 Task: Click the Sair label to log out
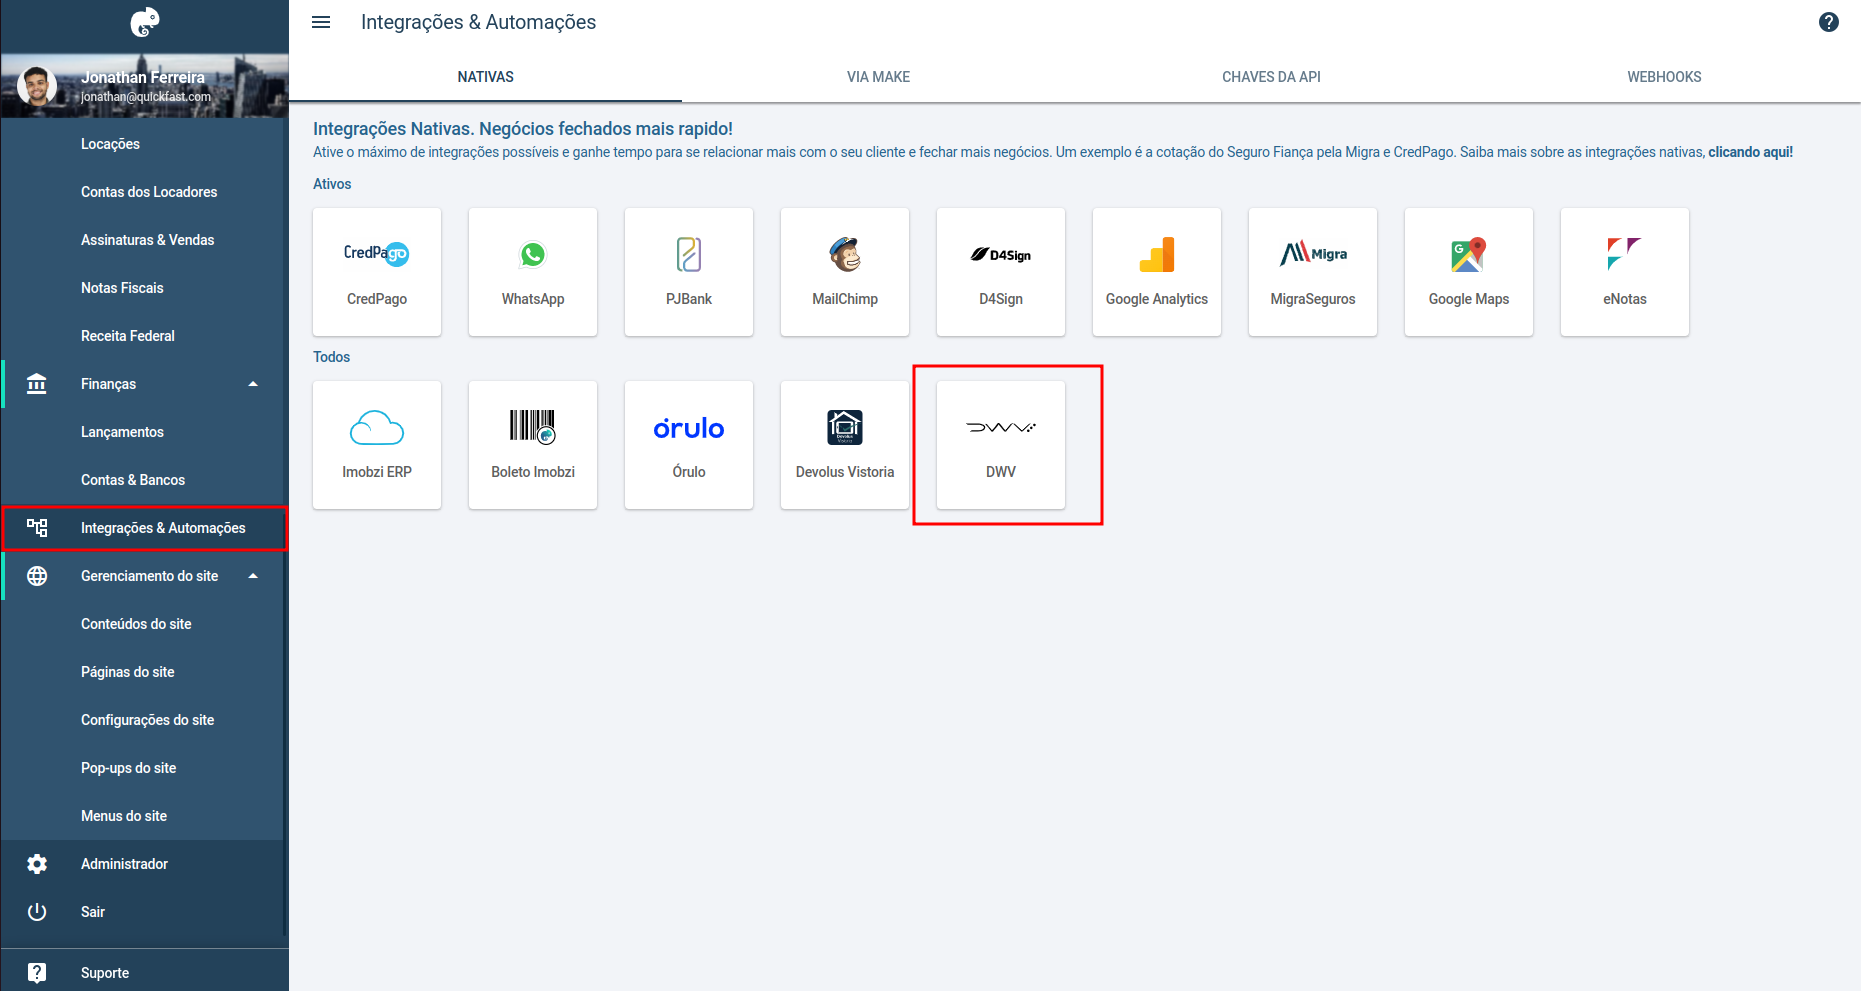click(93, 912)
